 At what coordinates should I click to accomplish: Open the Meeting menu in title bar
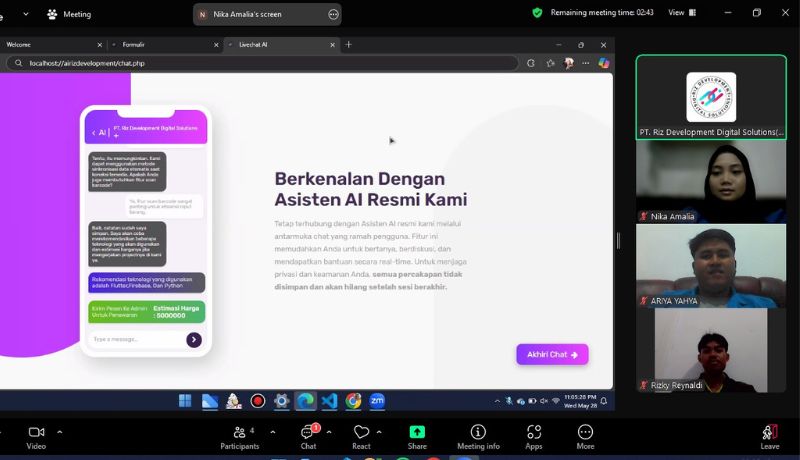point(68,14)
